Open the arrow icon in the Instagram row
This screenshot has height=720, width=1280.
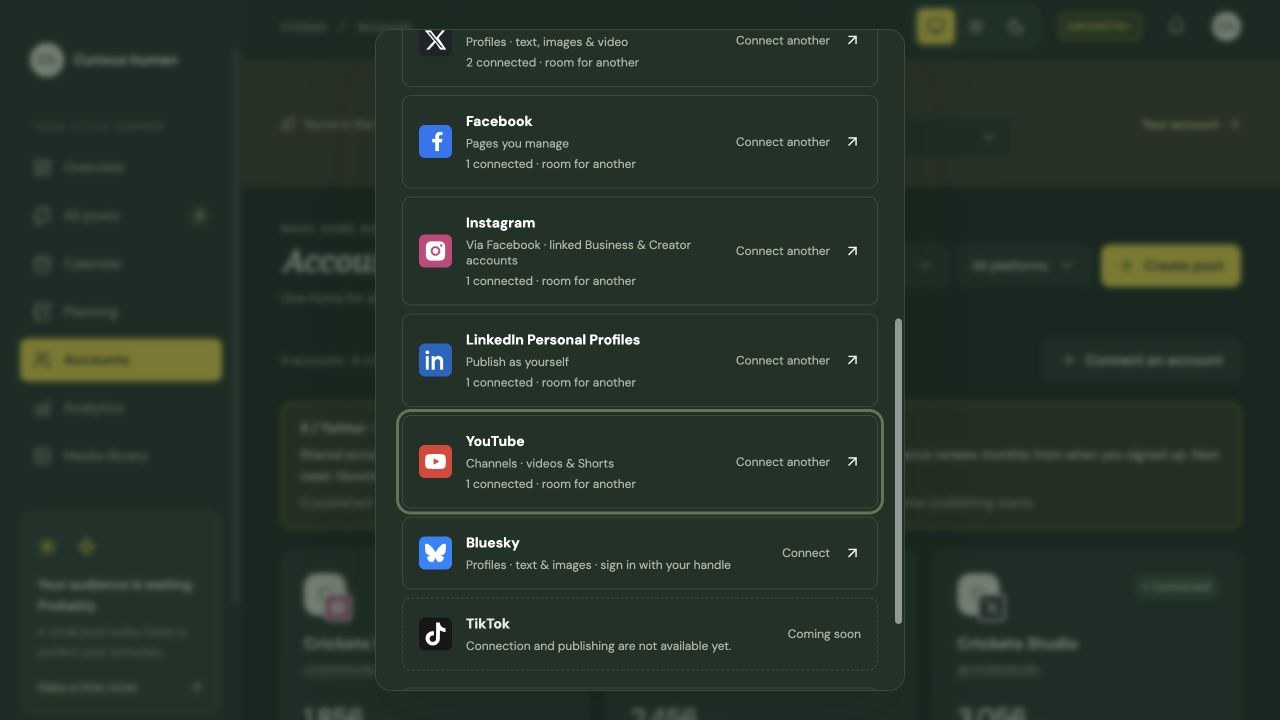pos(852,251)
